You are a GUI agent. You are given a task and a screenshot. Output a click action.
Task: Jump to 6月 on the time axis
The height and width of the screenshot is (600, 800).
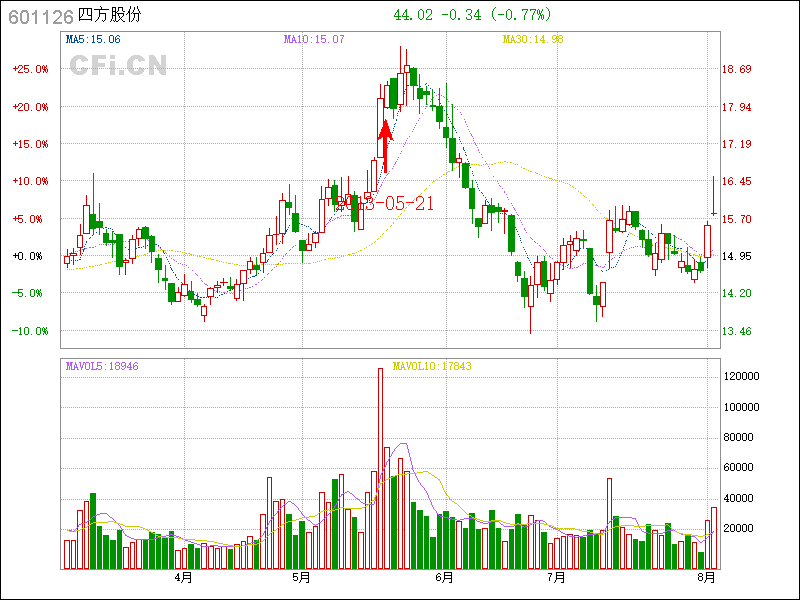click(444, 578)
